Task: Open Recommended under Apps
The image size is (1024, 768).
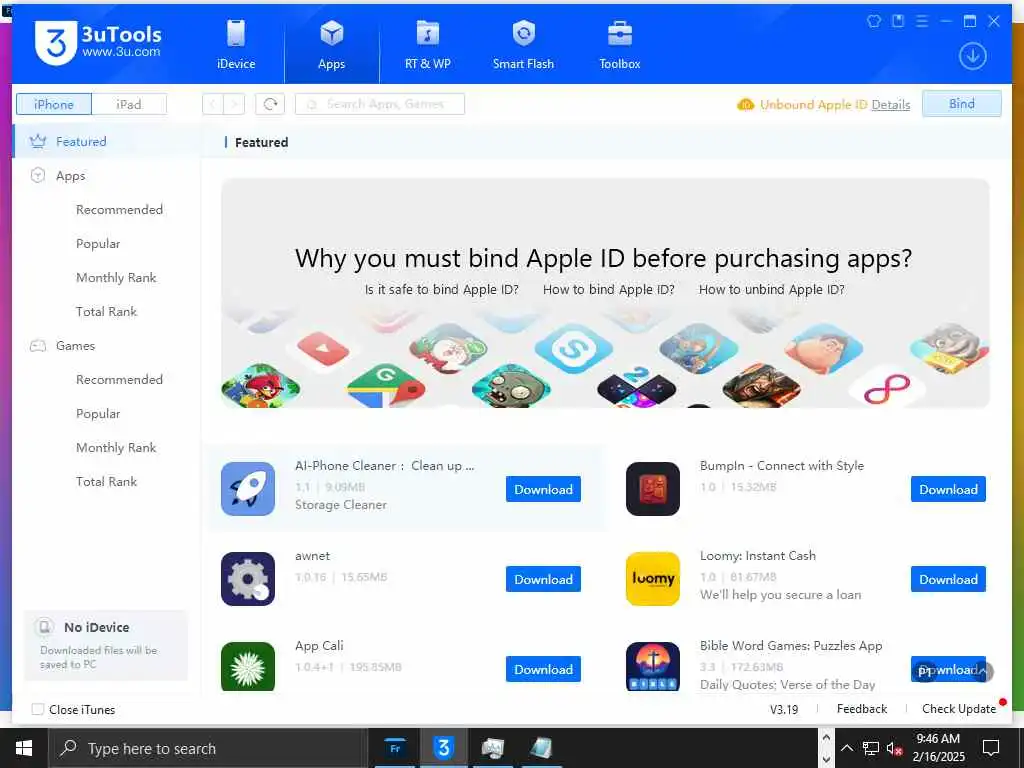Action: point(119,210)
